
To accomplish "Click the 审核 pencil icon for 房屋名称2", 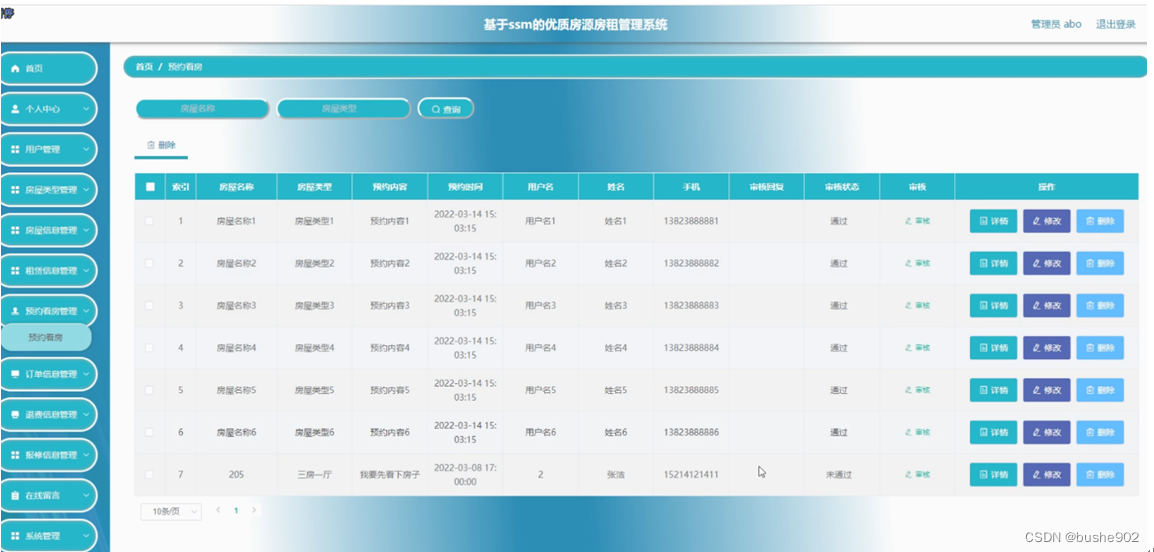I will click(x=908, y=263).
